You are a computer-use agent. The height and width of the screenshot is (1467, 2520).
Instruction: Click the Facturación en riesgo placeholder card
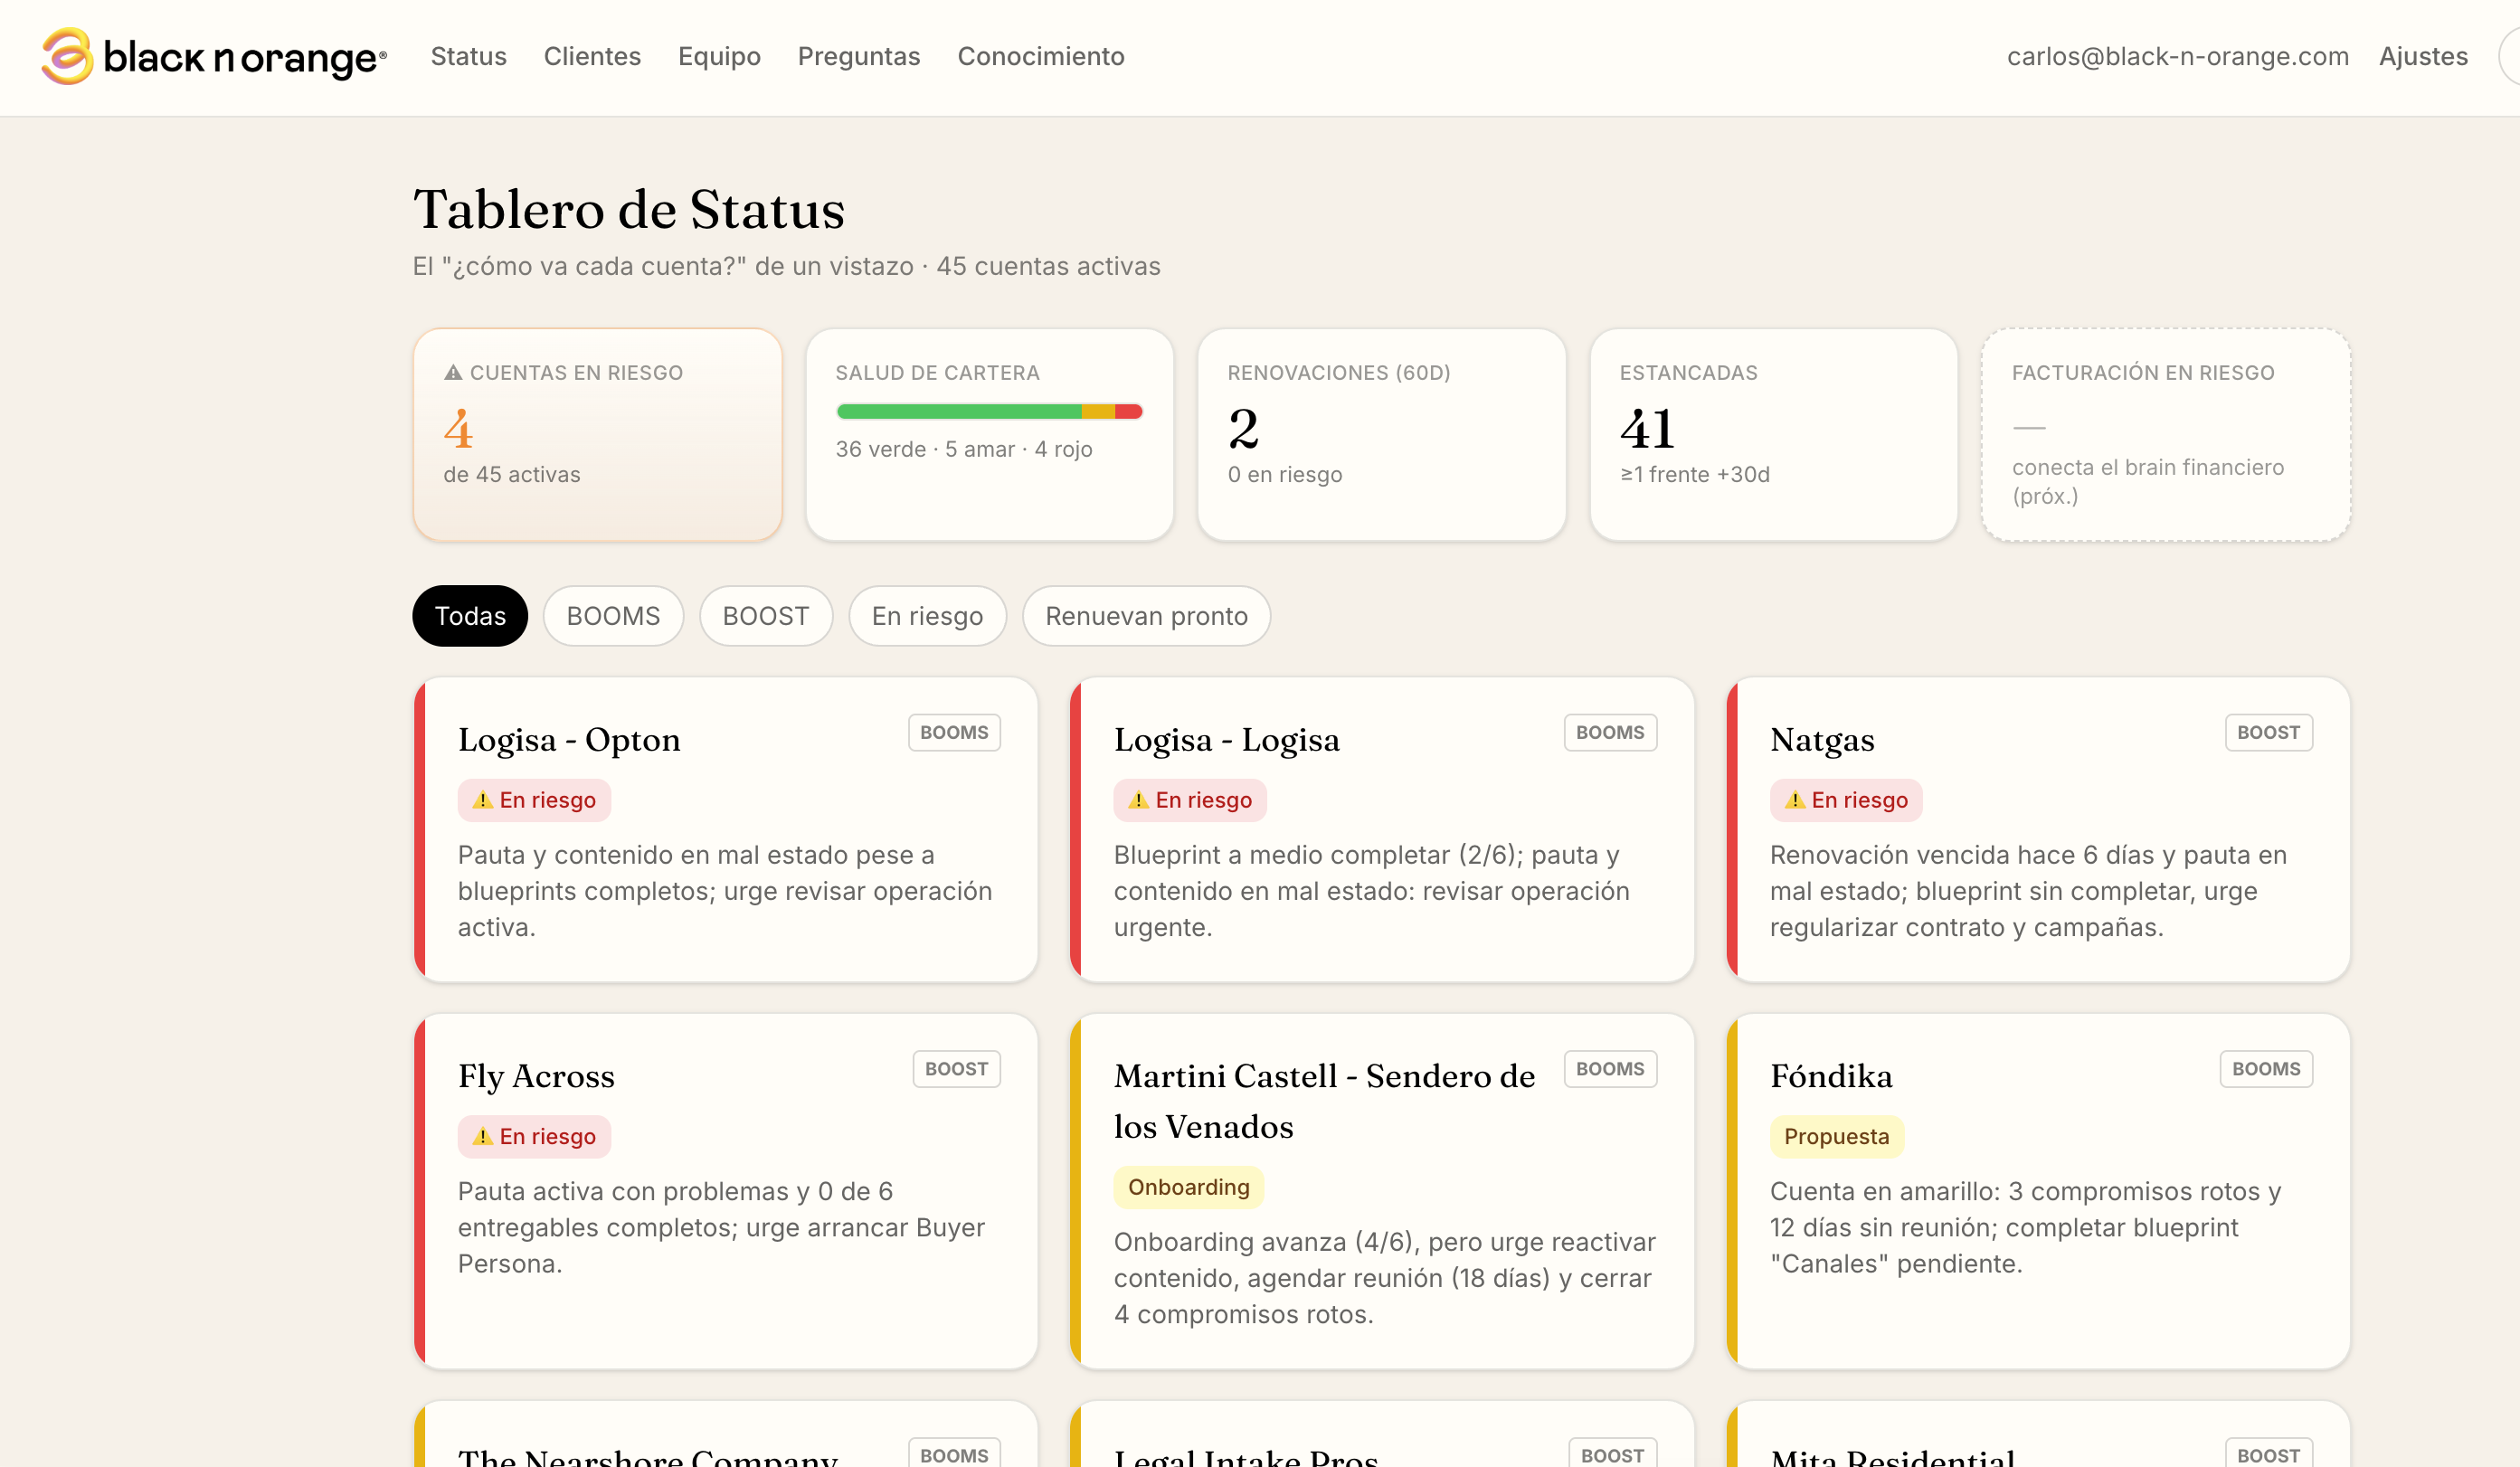tap(2166, 435)
